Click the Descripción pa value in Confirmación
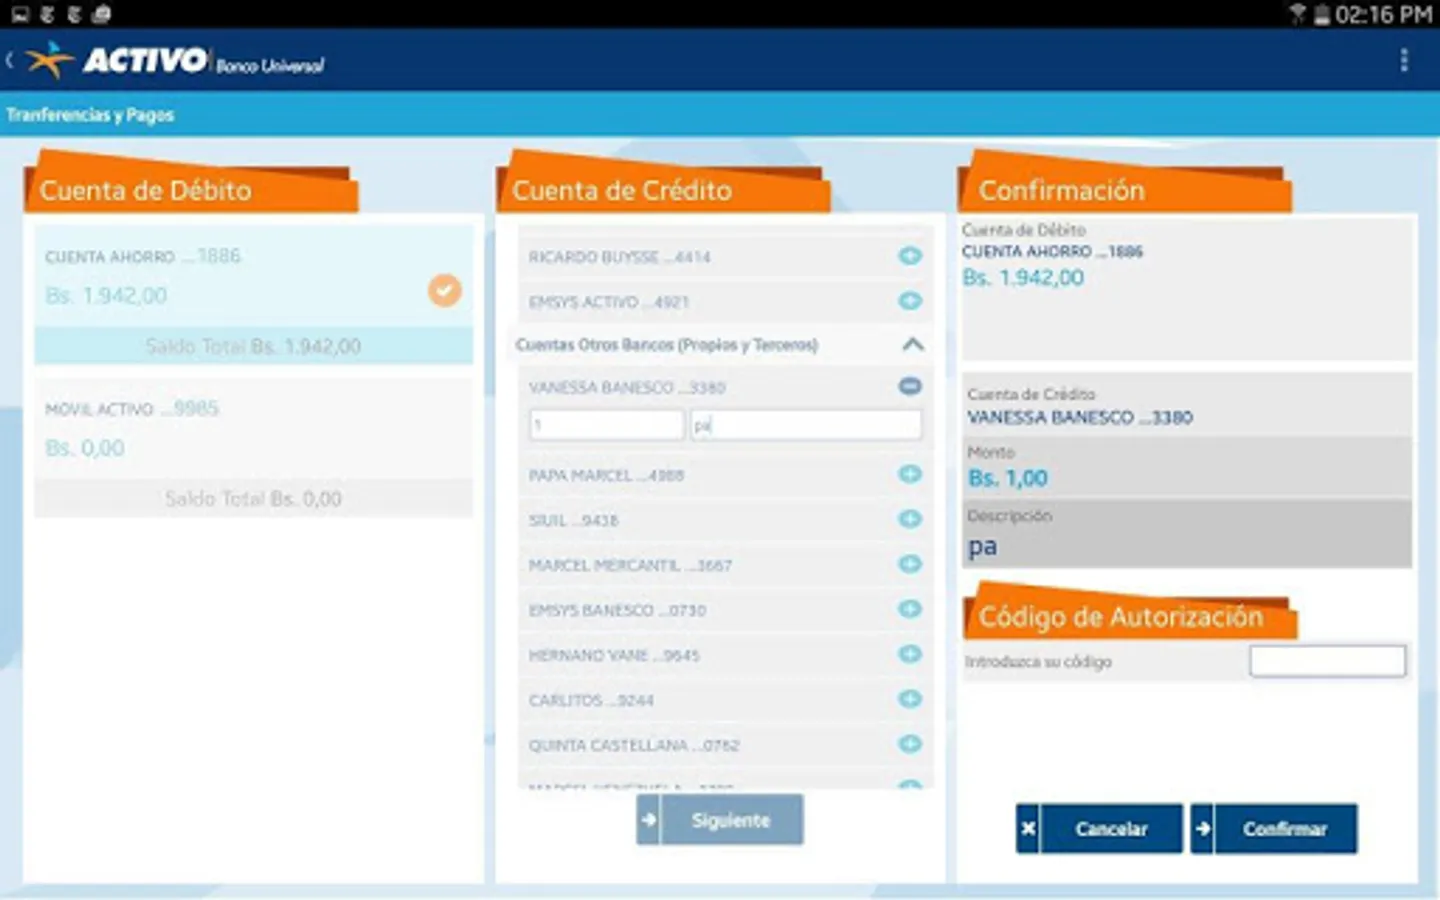 coord(983,547)
